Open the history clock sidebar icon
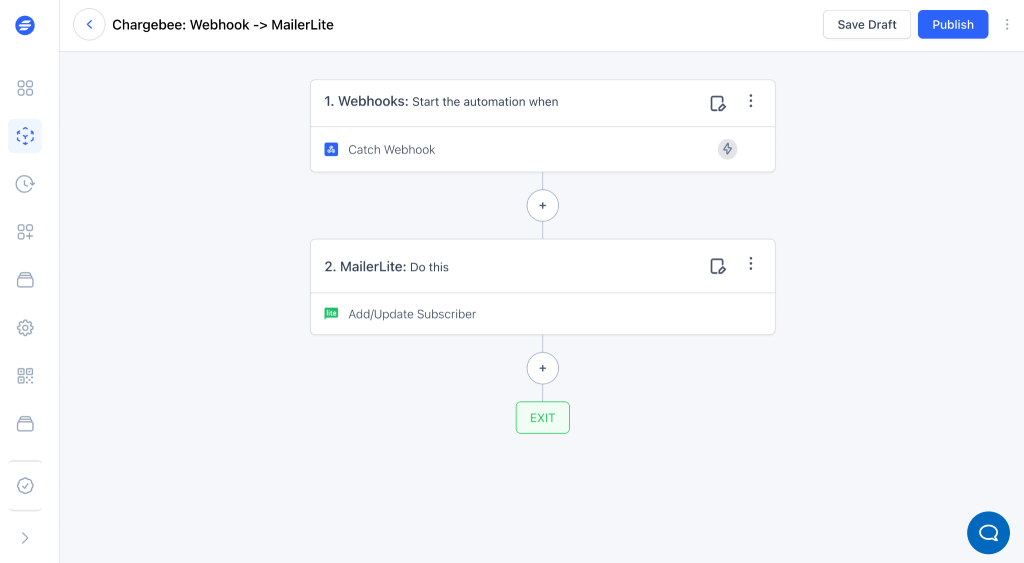Image resolution: width=1024 pixels, height=563 pixels. click(25, 184)
